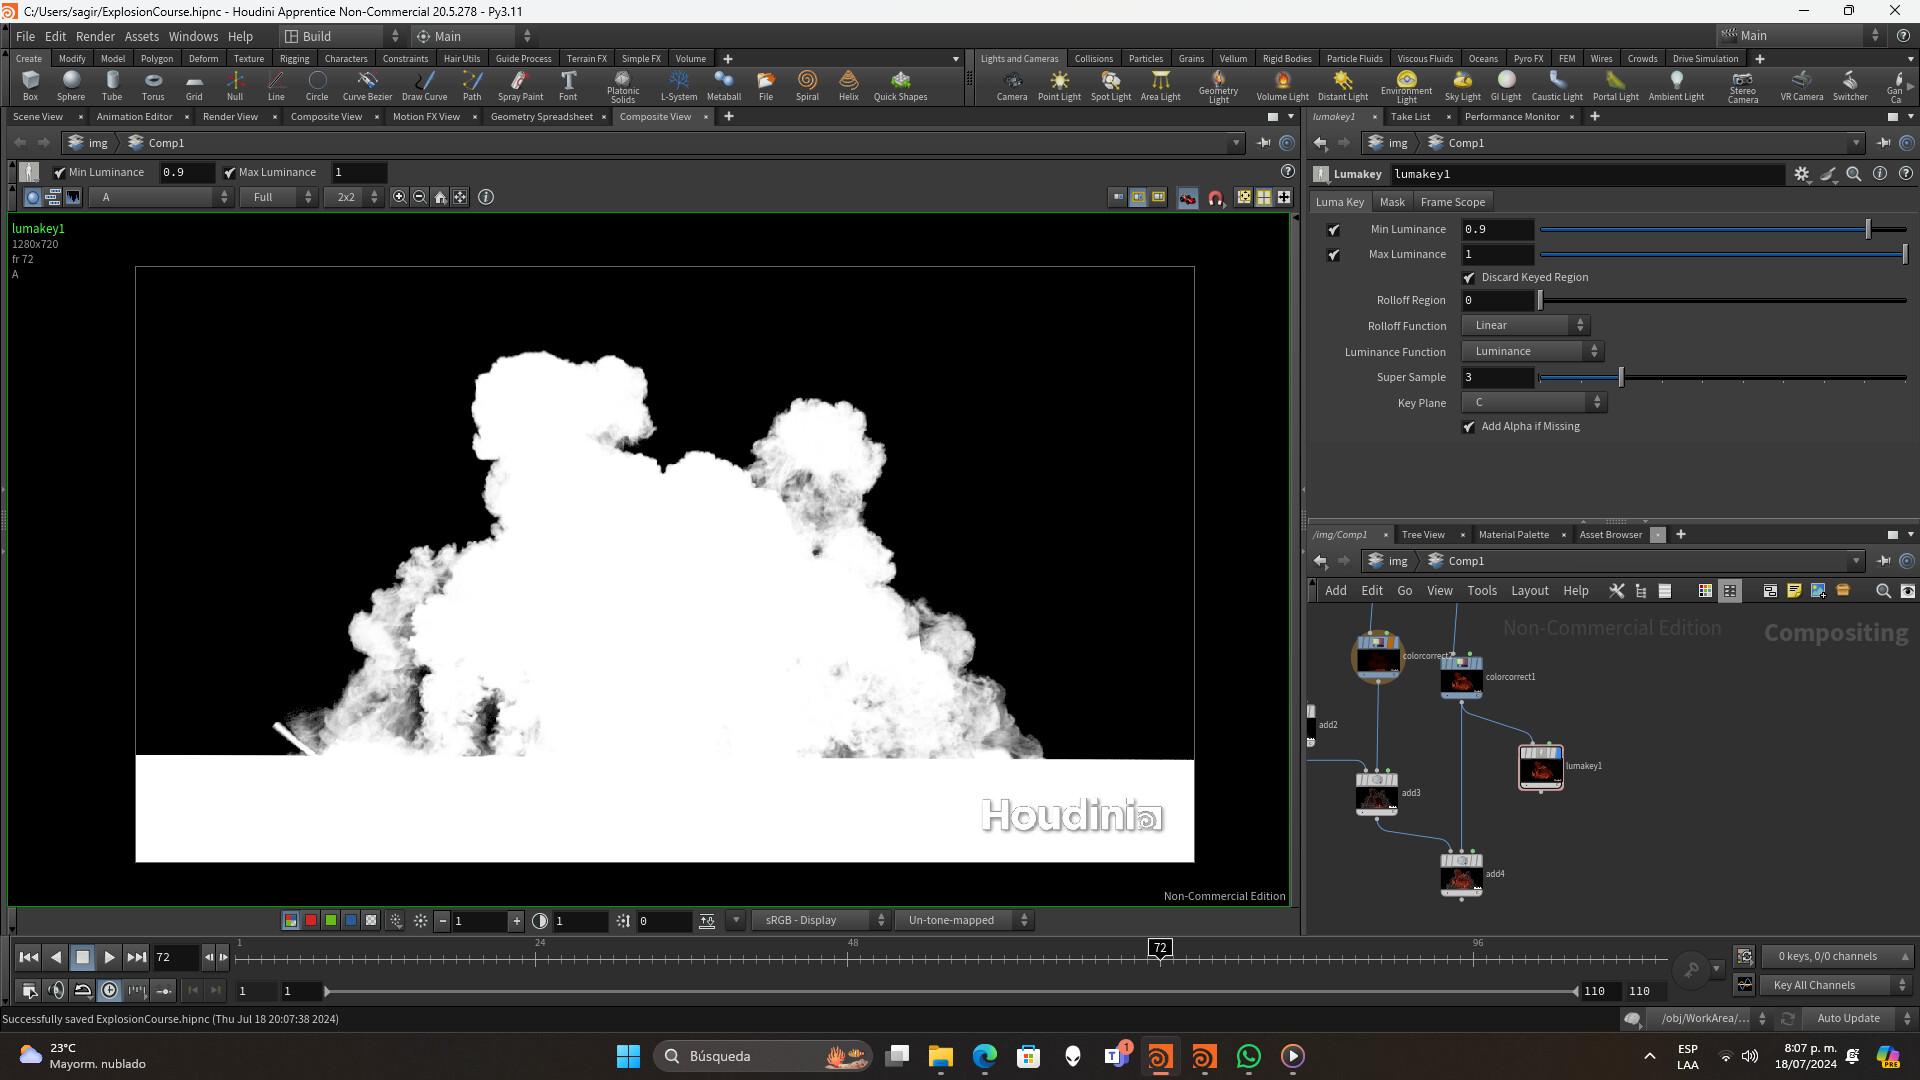This screenshot has height=1080, width=1920.
Task: Open the sRGB - Display dropdown
Action: [x=820, y=921]
